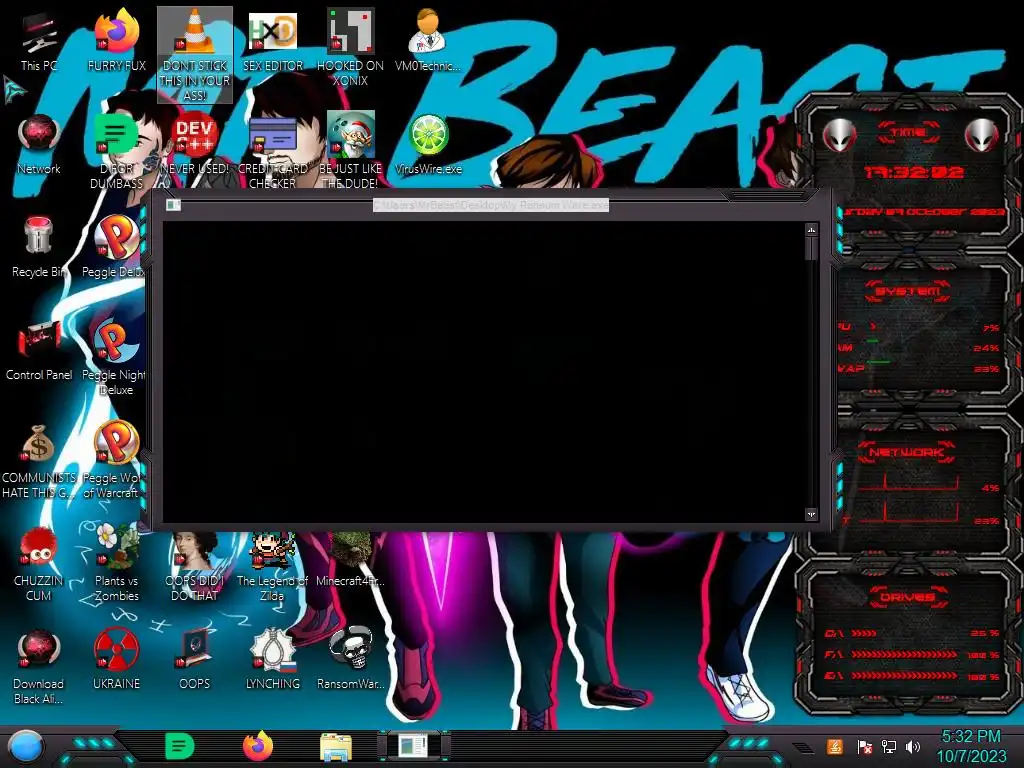The width and height of the screenshot is (1024, 768).
Task: Open File Explorer from the taskbar
Action: 336,746
